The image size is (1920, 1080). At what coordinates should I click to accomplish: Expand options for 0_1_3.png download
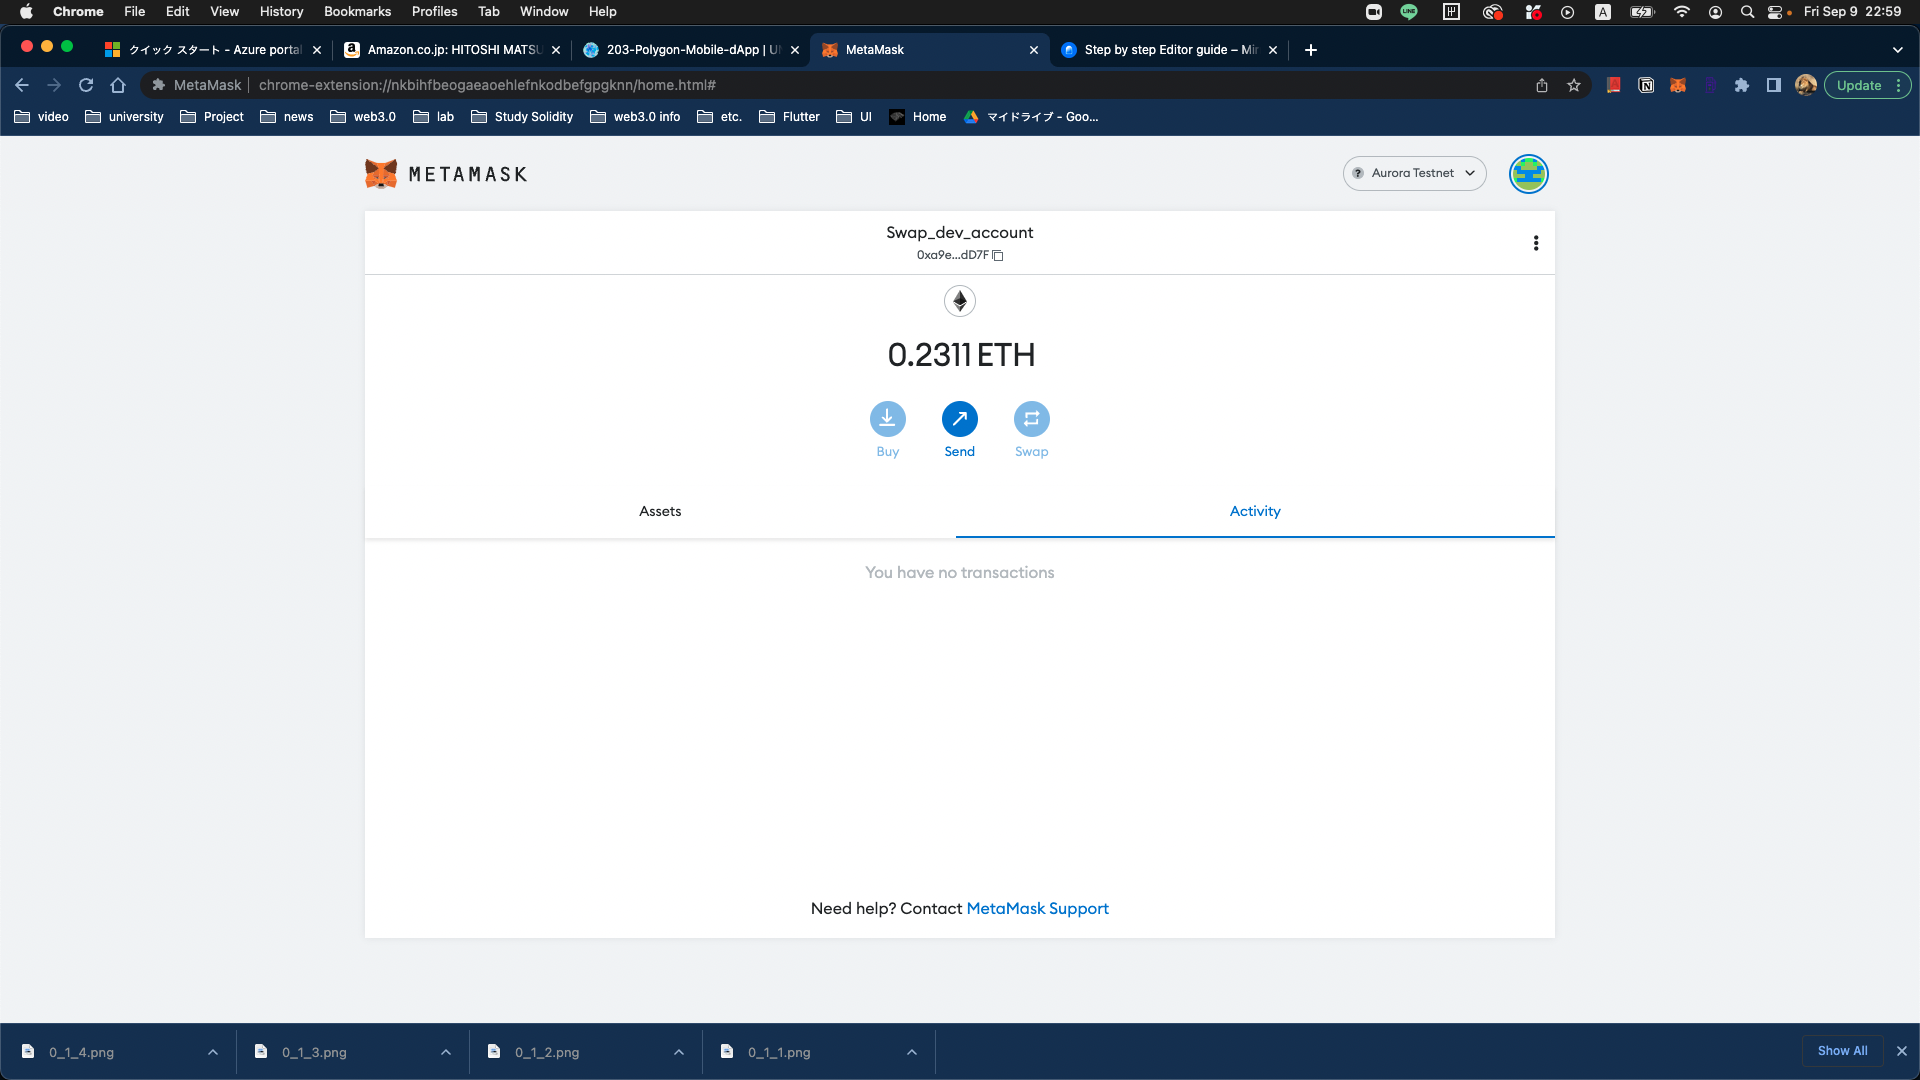pos(446,1052)
